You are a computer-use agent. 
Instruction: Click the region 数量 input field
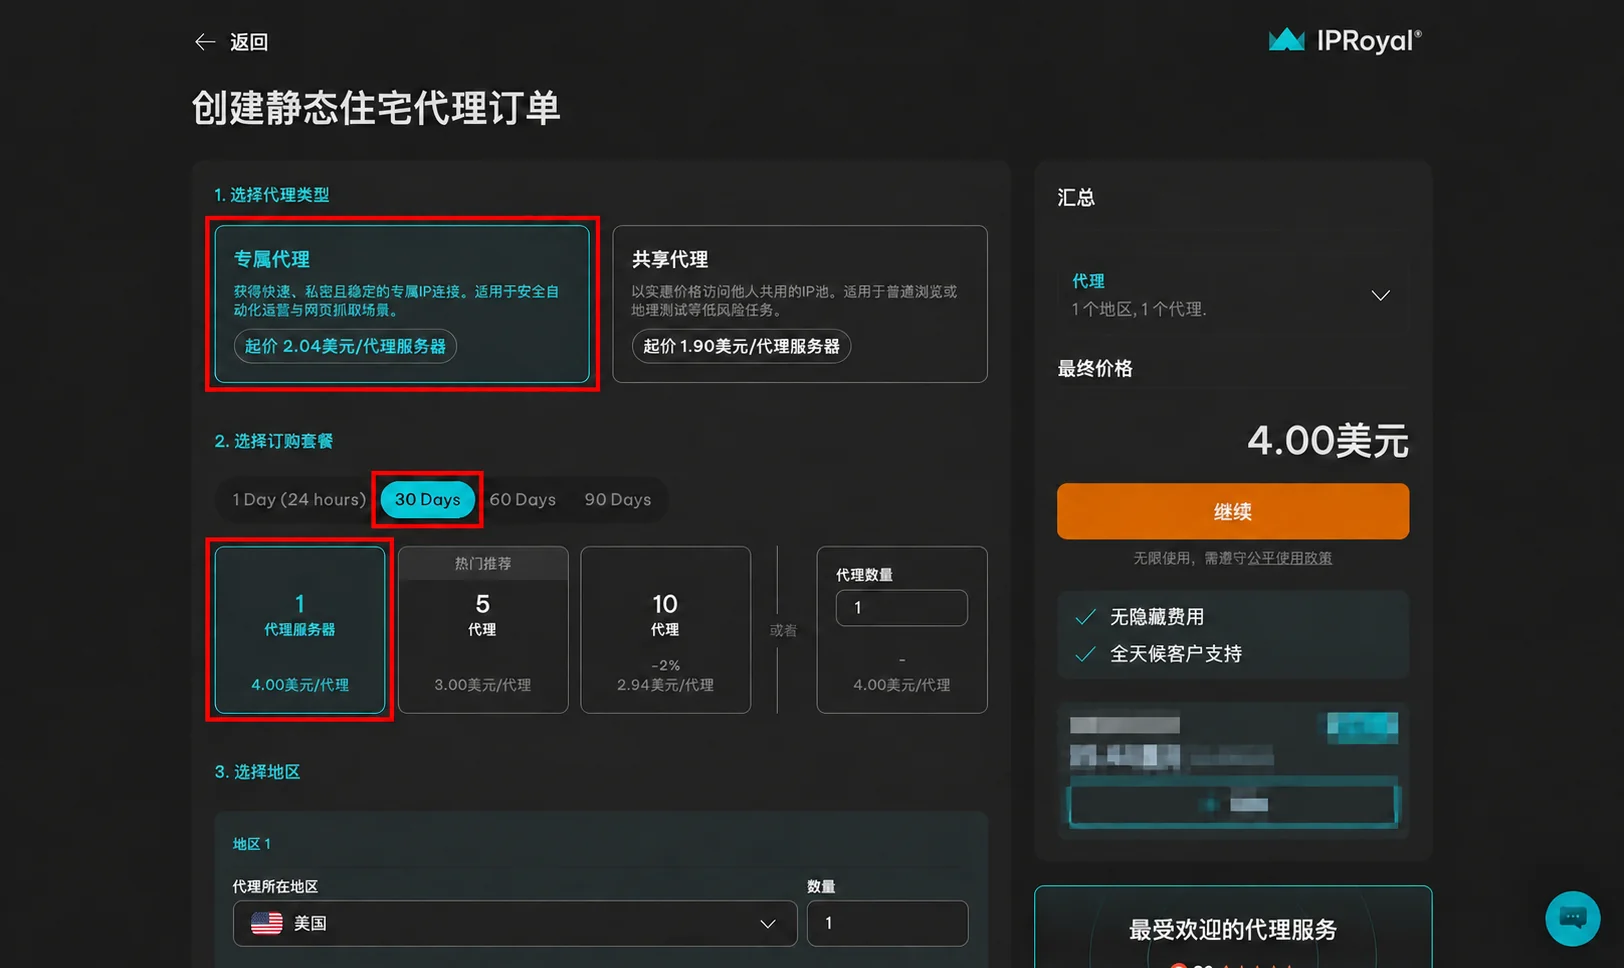pos(887,923)
